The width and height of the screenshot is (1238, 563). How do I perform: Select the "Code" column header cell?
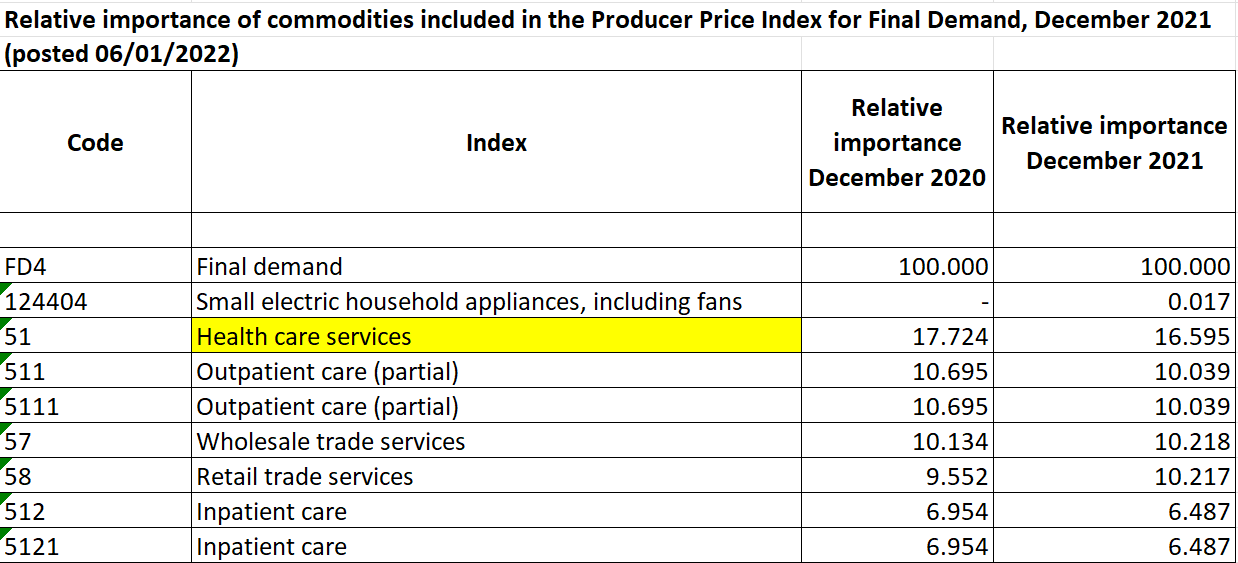click(x=95, y=143)
